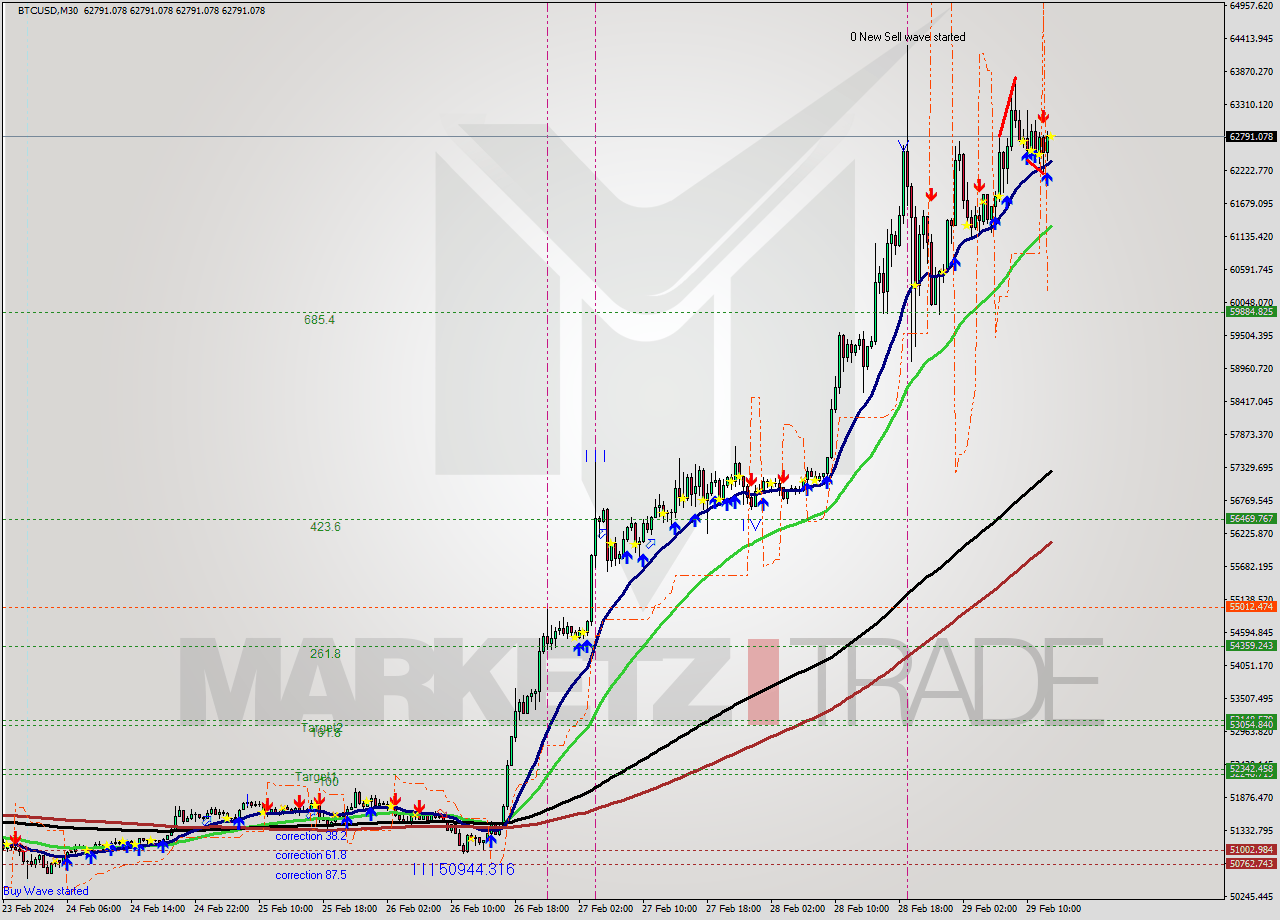Image resolution: width=1280 pixels, height=920 pixels.
Task: Click the '24 Feb 14:00' time axis label
Action: 157,909
